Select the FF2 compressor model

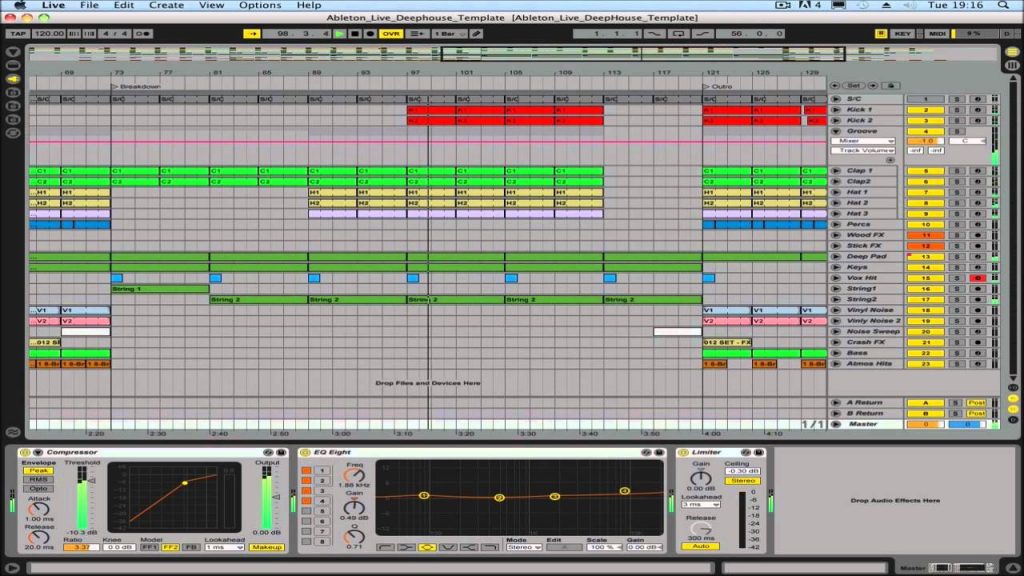pyautogui.click(x=170, y=547)
